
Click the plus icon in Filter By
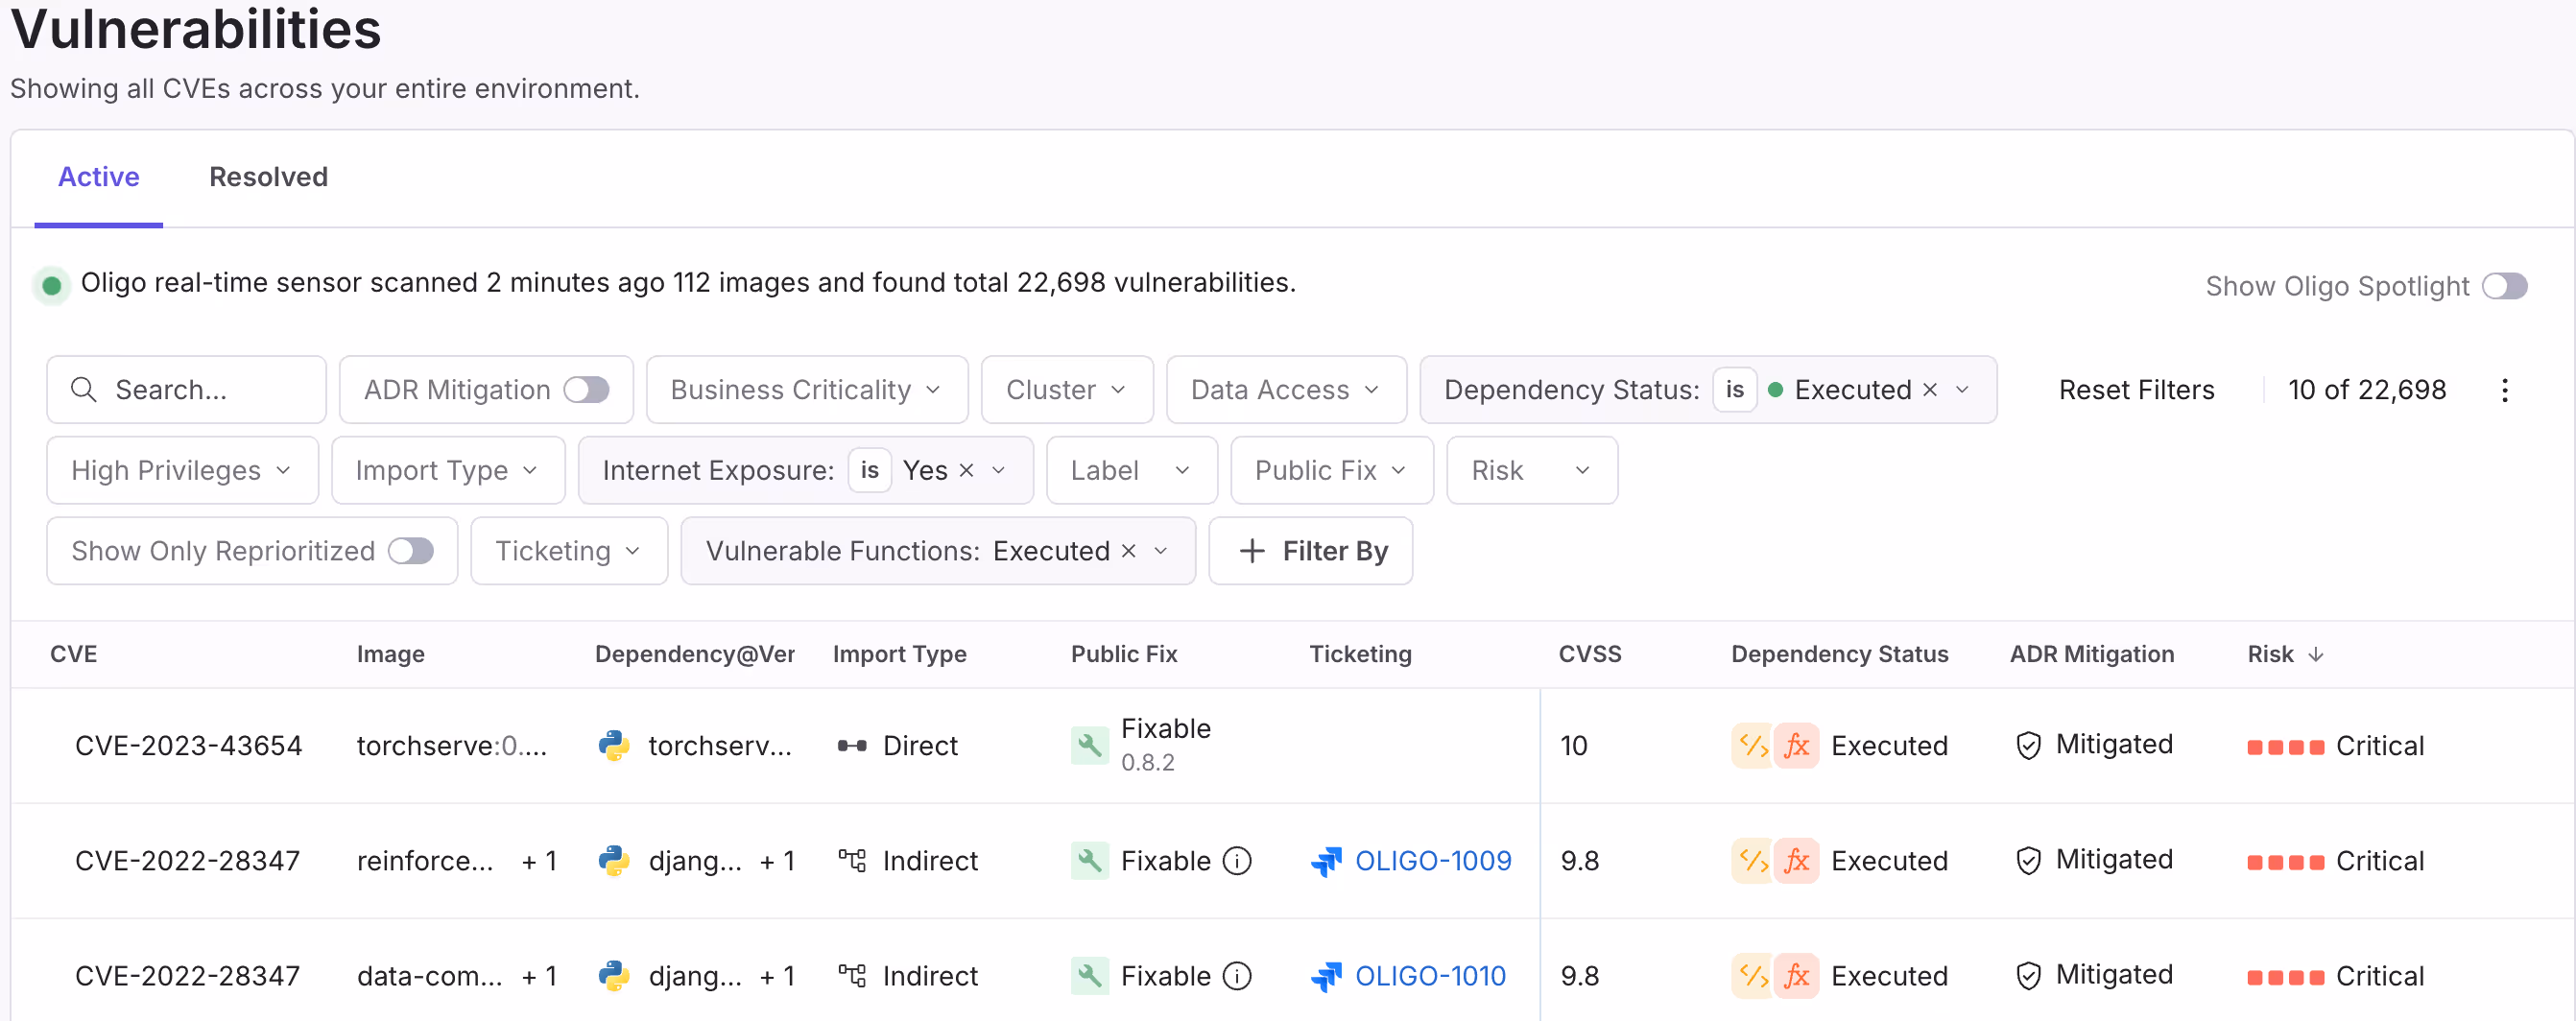coord(1252,551)
